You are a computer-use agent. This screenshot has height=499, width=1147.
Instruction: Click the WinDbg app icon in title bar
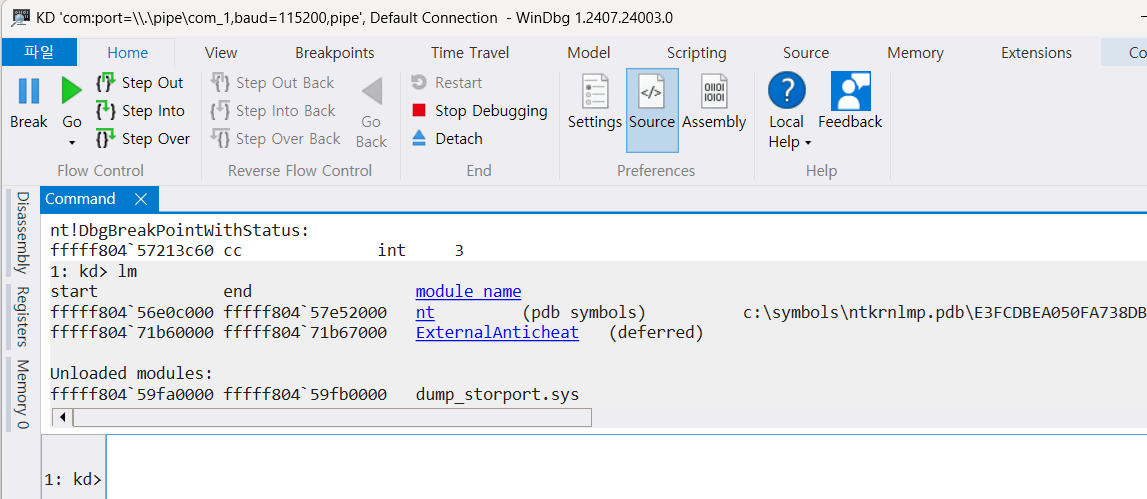pos(20,16)
